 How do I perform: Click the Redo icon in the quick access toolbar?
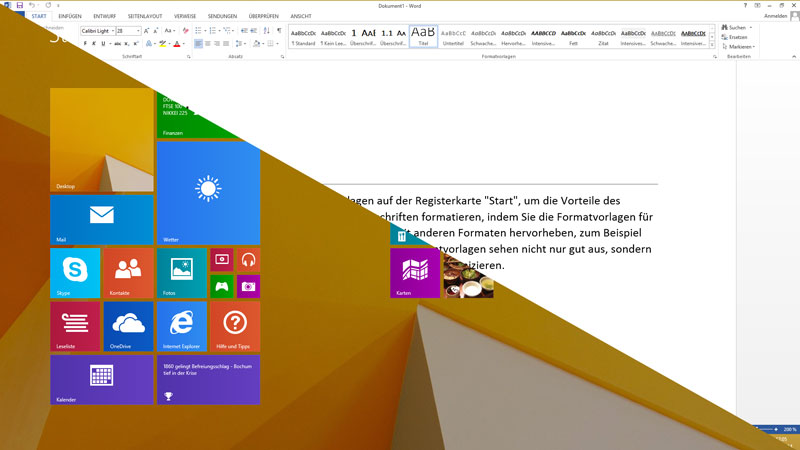click(x=48, y=6)
